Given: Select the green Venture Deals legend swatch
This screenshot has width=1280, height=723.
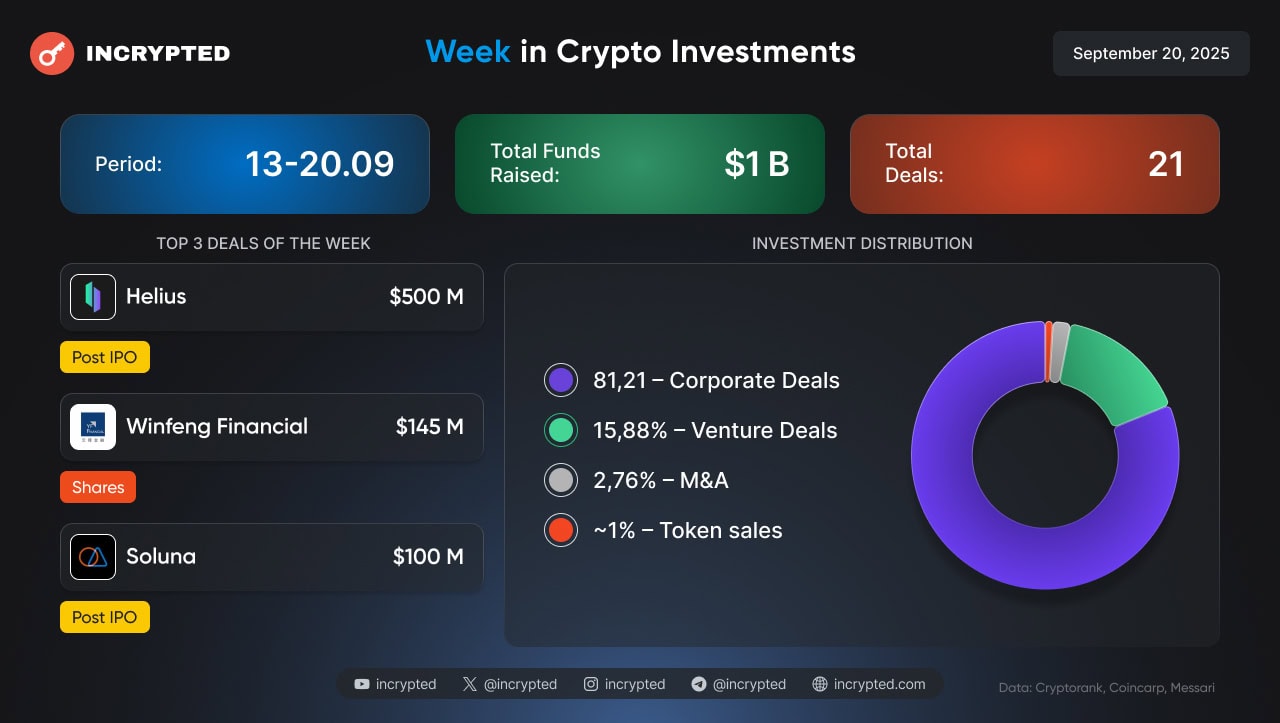Looking at the screenshot, I should coord(561,430).
